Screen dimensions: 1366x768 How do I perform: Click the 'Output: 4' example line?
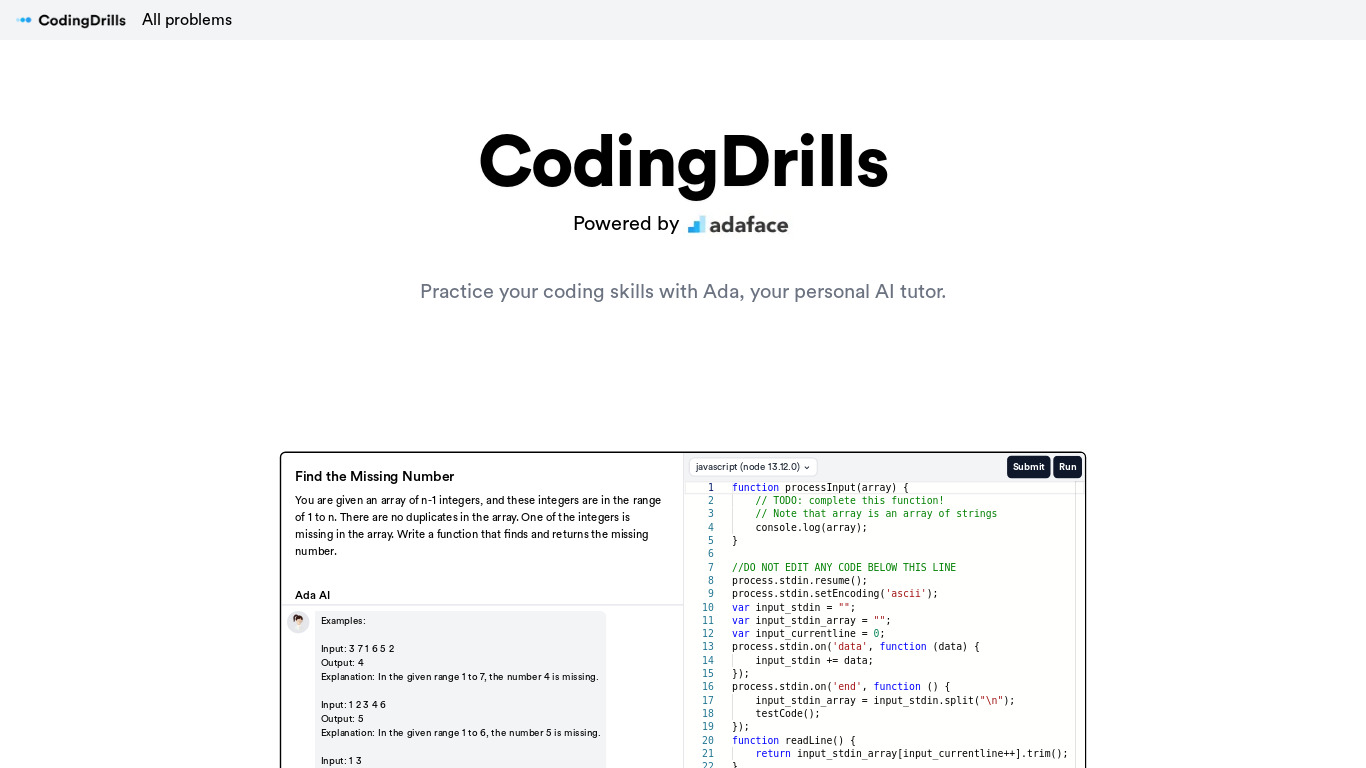pyautogui.click(x=342, y=663)
